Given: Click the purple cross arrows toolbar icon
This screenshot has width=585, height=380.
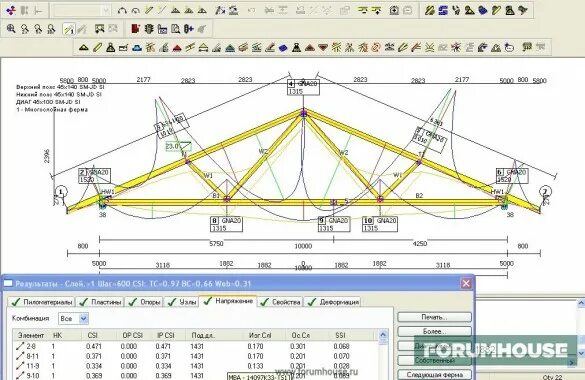Looking at the screenshot, I should coord(11,10).
